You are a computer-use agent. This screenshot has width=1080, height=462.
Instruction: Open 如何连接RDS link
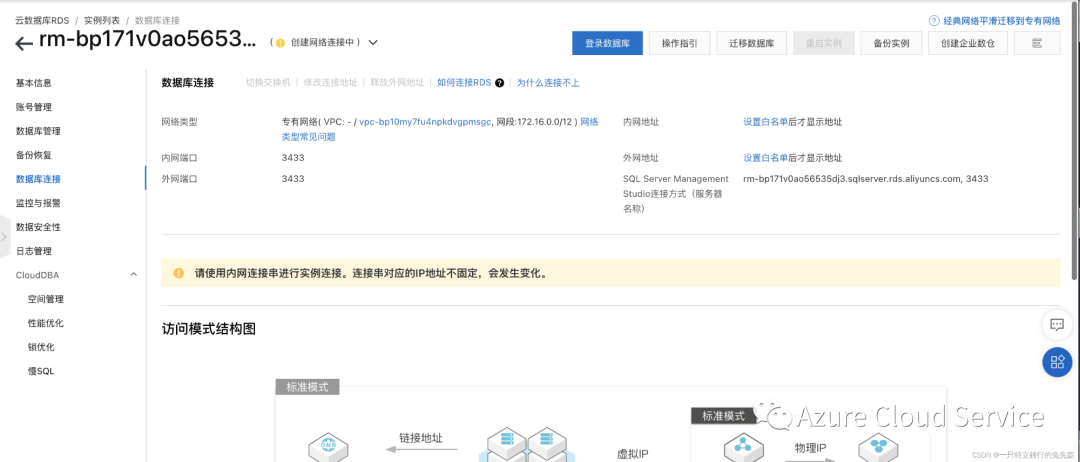coord(464,83)
